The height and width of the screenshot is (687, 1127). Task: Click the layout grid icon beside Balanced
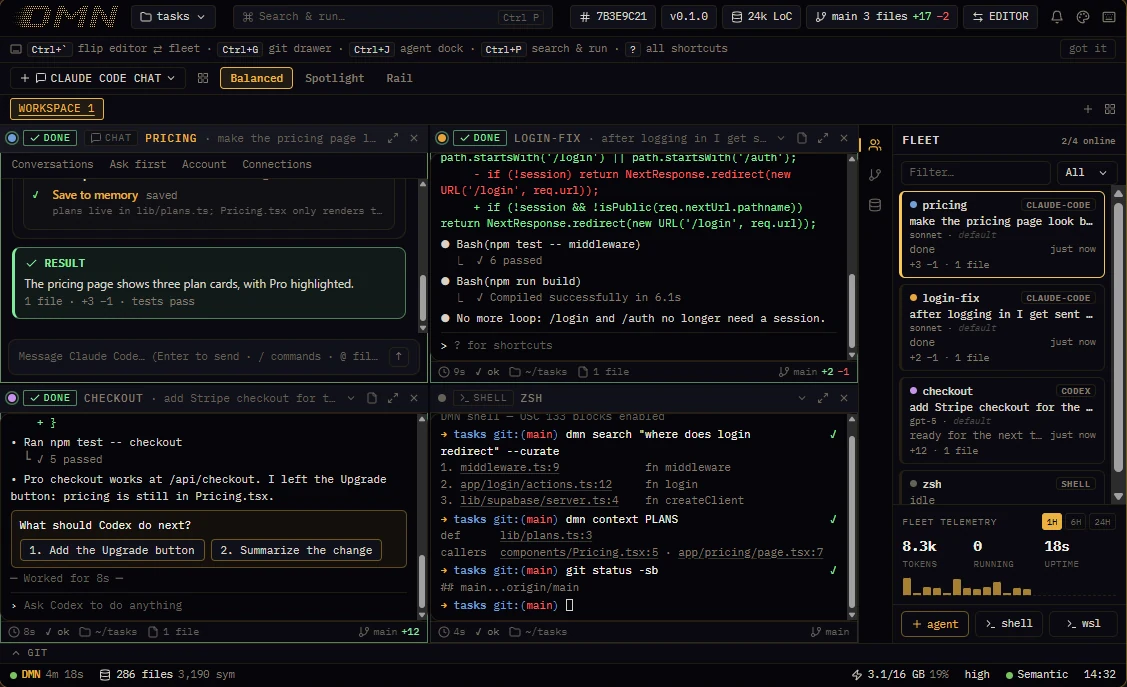pos(203,78)
